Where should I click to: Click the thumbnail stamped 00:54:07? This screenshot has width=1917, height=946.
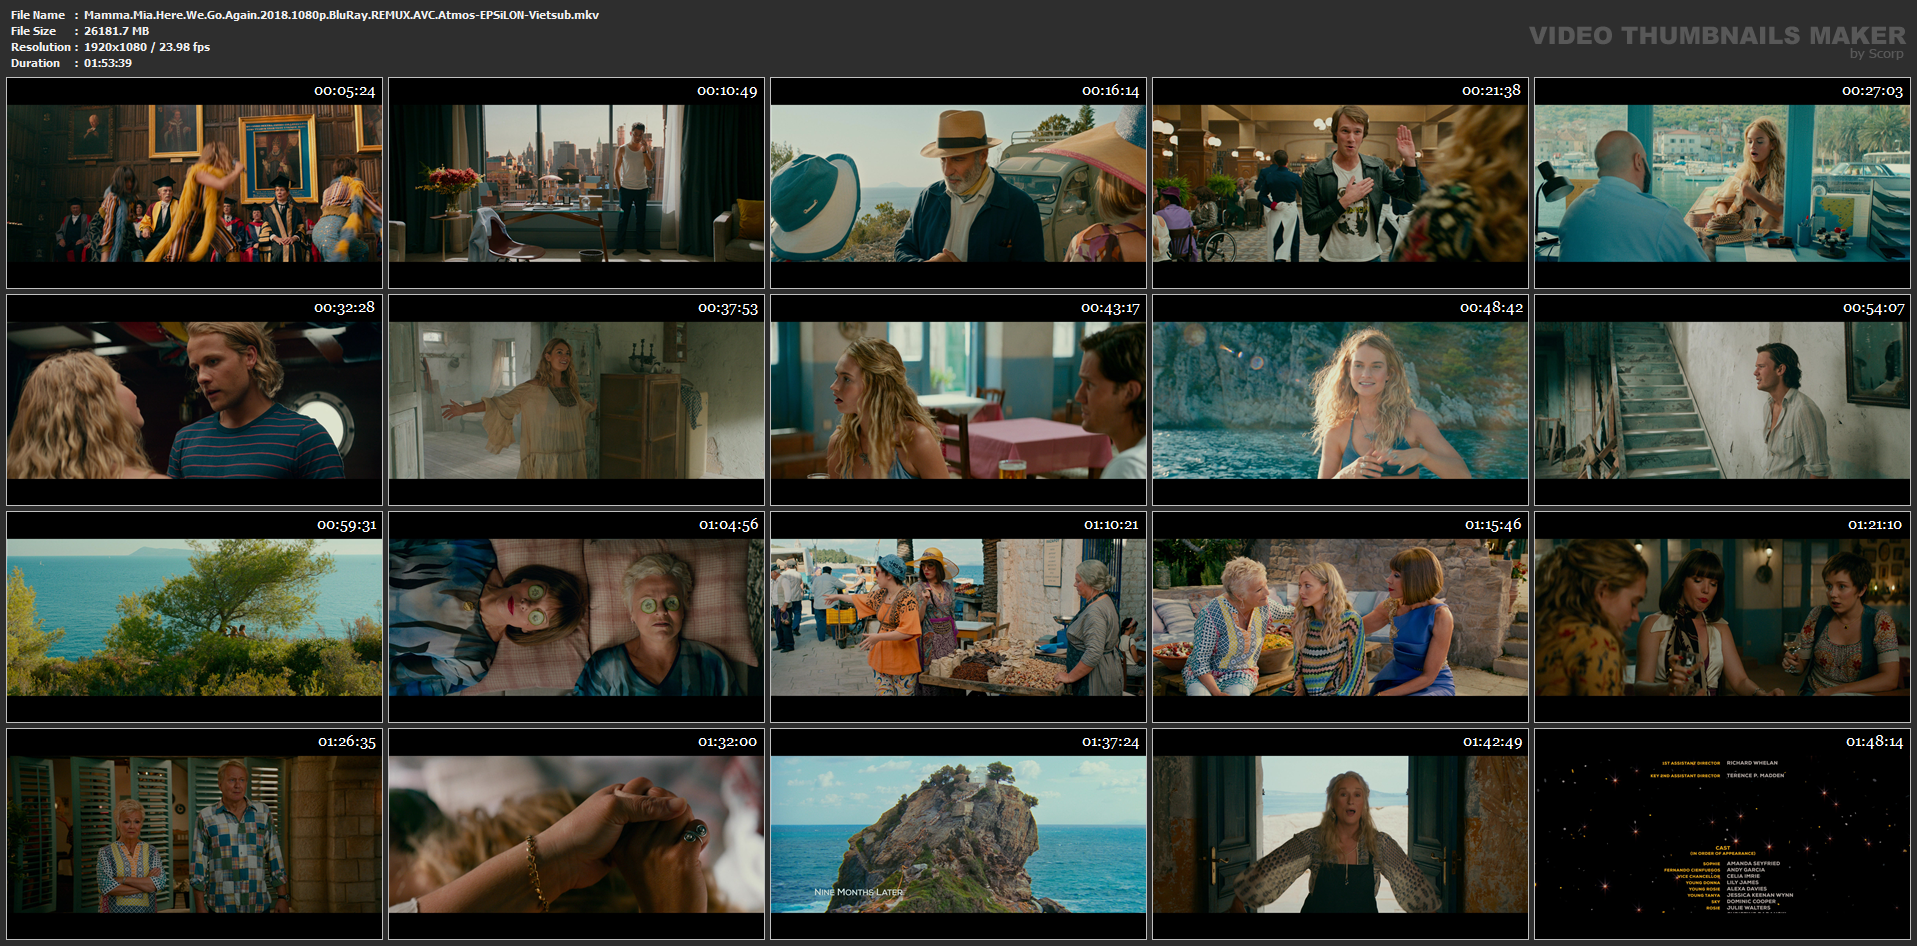pyautogui.click(x=1722, y=400)
